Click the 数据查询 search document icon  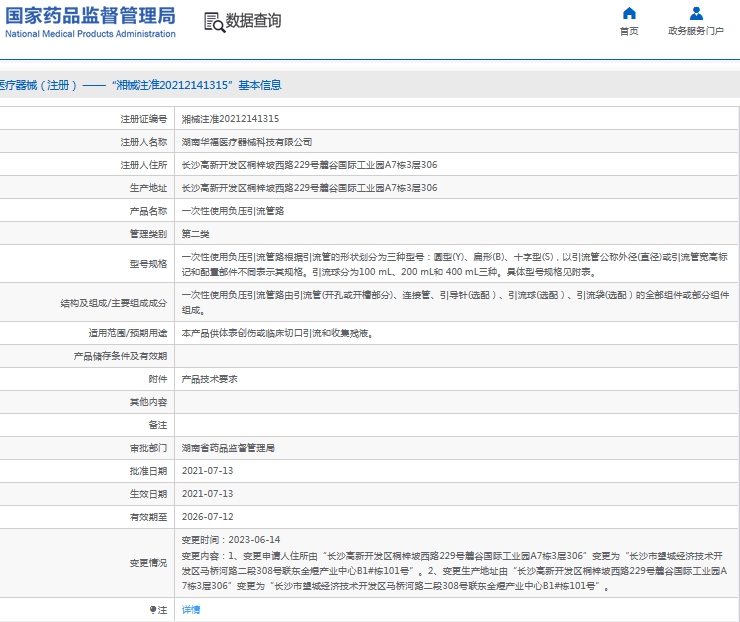[214, 22]
